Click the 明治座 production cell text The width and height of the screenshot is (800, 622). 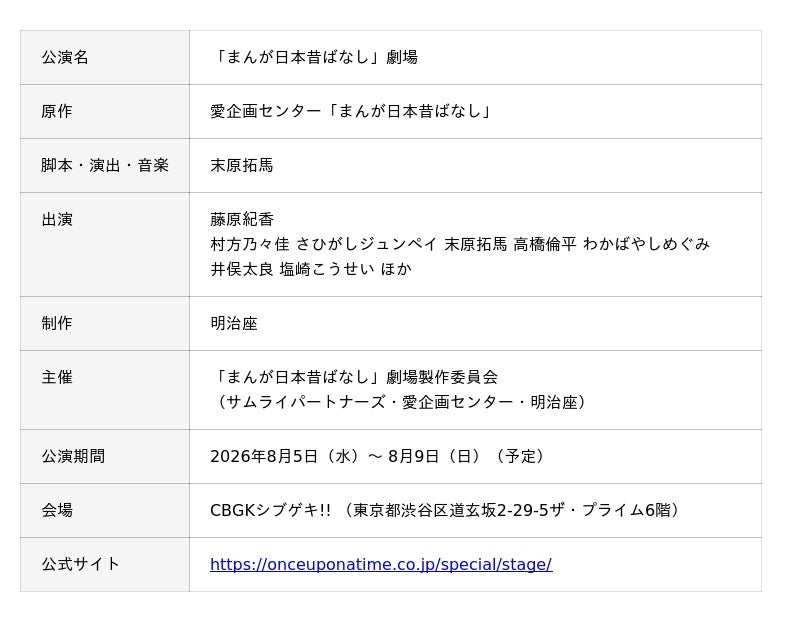(x=234, y=323)
